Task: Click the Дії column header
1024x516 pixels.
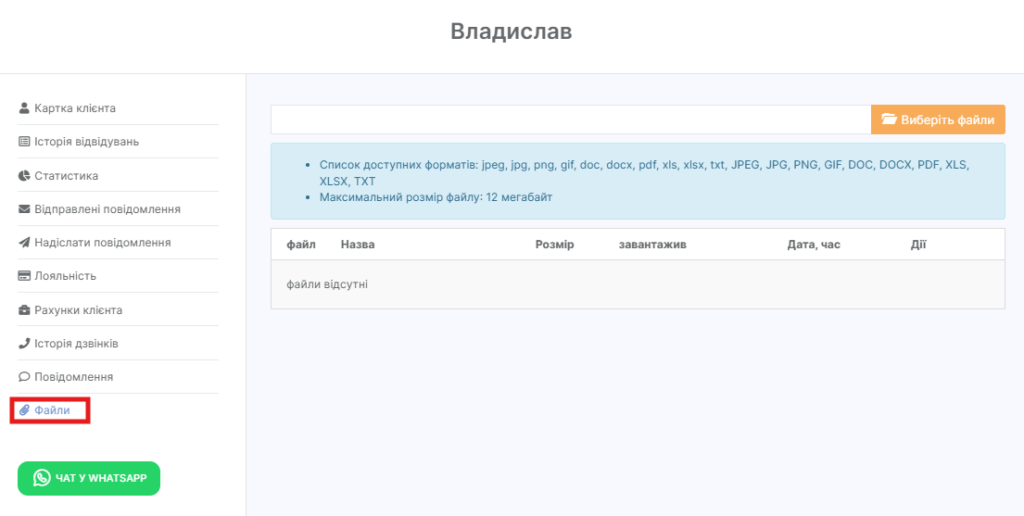Action: (x=918, y=245)
